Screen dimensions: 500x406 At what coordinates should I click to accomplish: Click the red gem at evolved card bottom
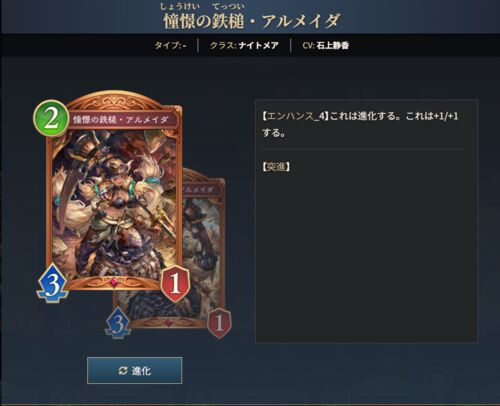[x=168, y=322]
